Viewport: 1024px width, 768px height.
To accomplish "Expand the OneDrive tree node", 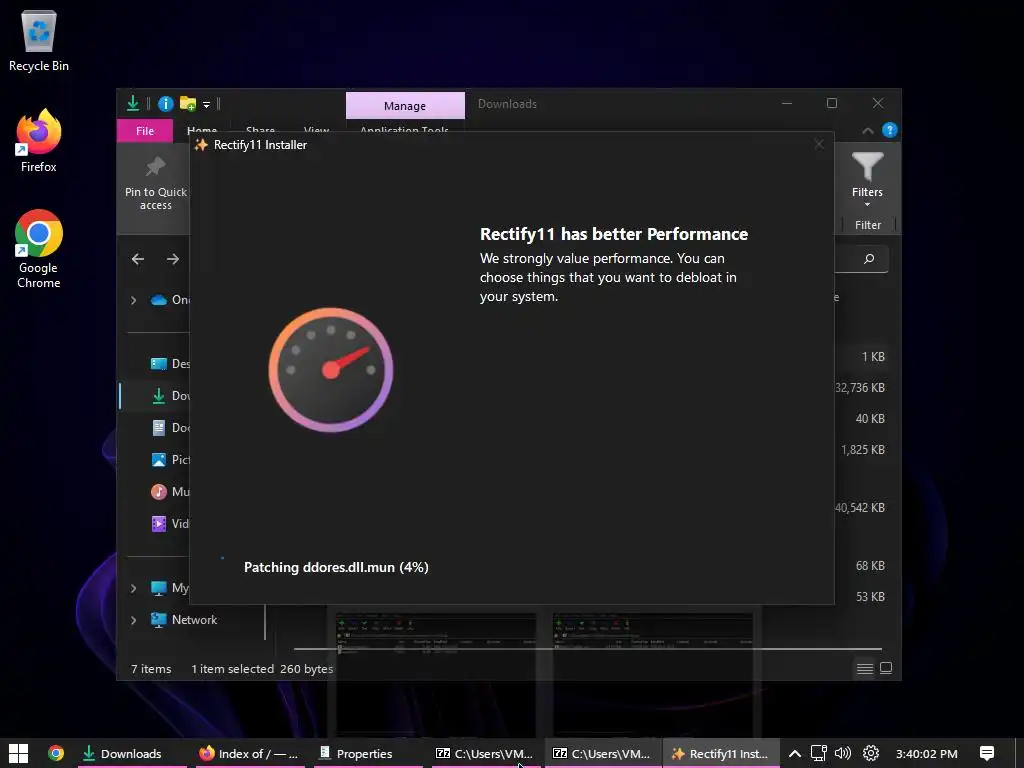I will pos(133,300).
